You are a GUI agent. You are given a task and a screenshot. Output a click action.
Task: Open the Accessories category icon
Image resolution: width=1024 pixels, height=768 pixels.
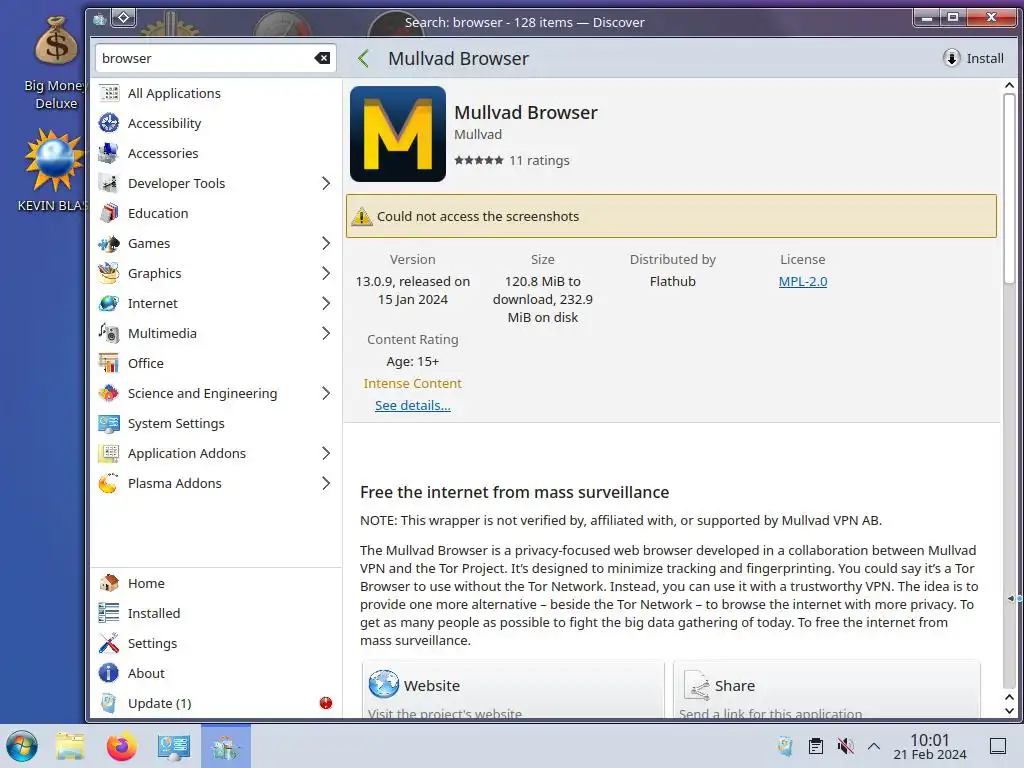coord(109,153)
